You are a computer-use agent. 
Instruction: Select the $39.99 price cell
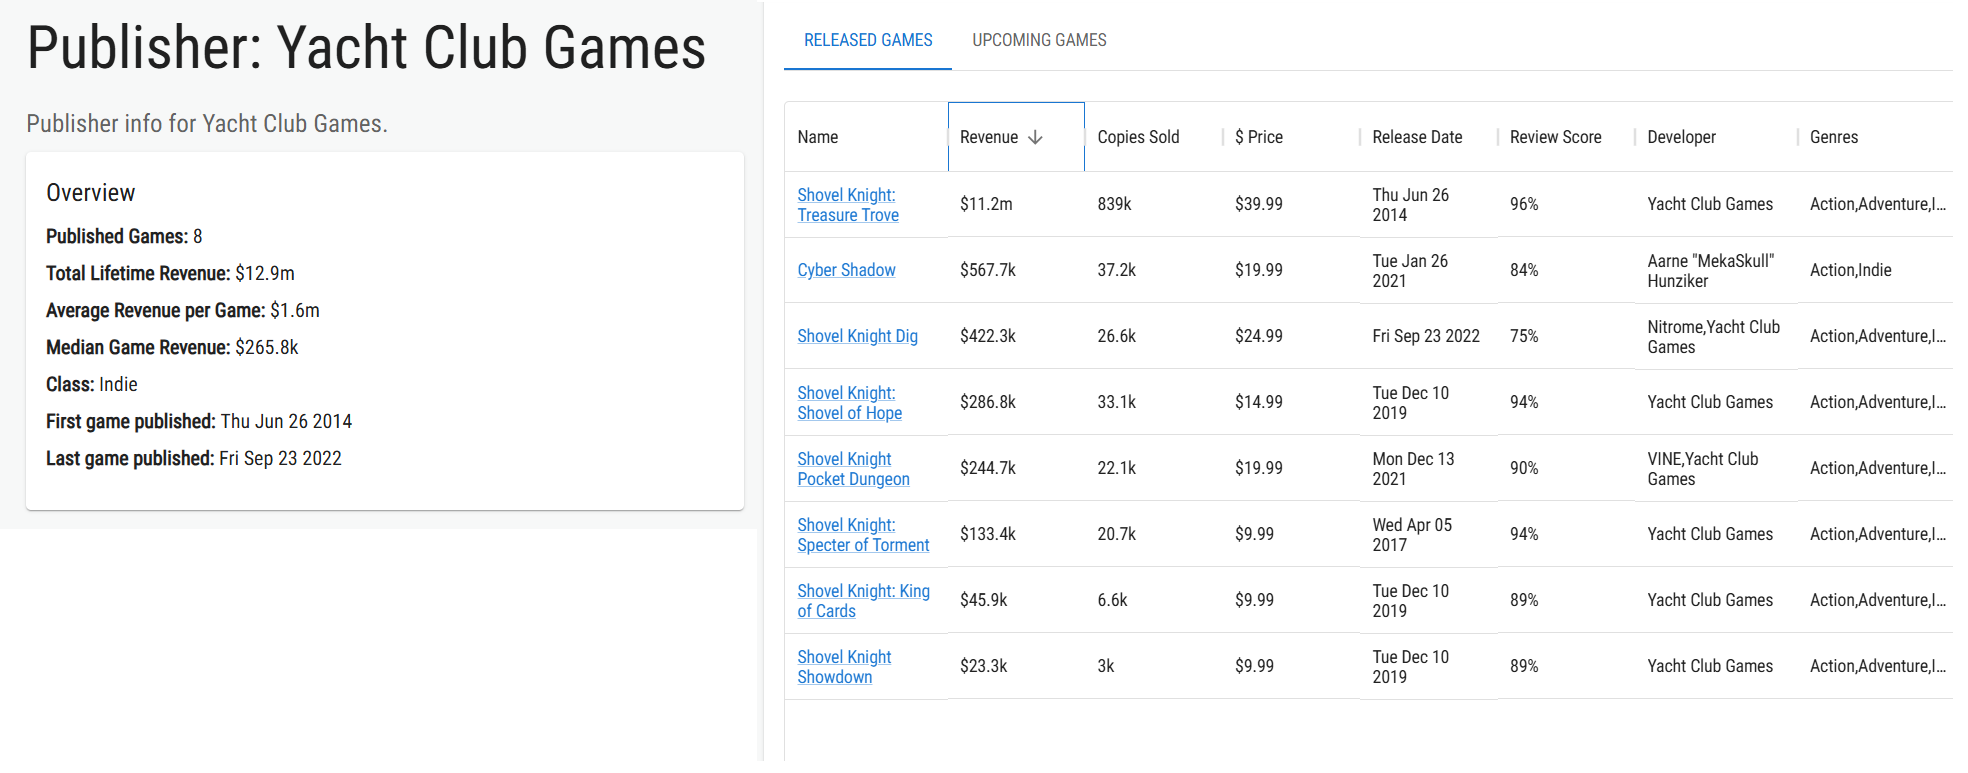coord(1291,204)
